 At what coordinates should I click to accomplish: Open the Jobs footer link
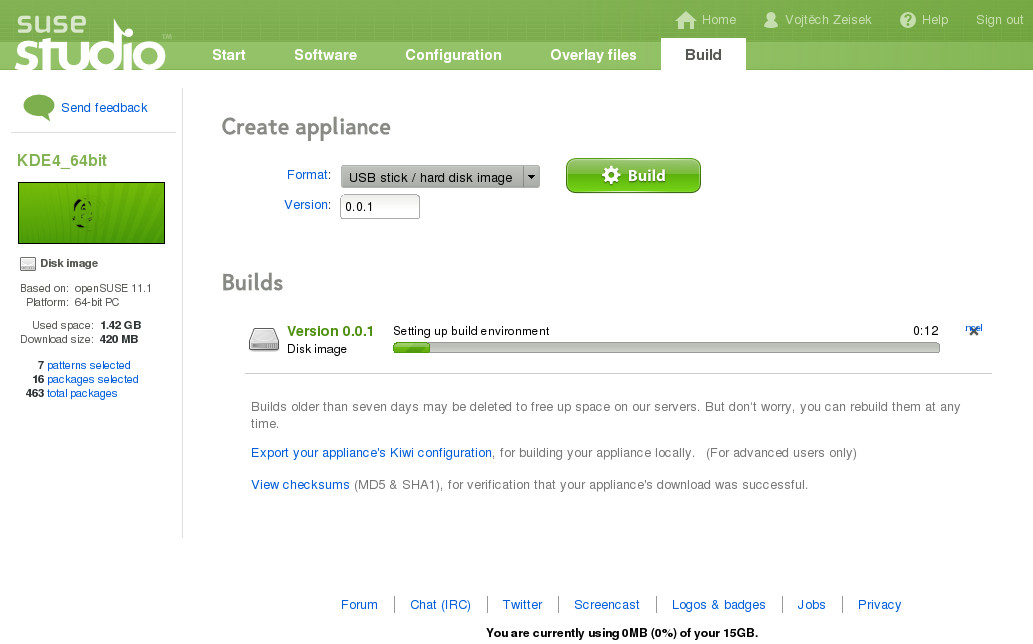point(811,604)
